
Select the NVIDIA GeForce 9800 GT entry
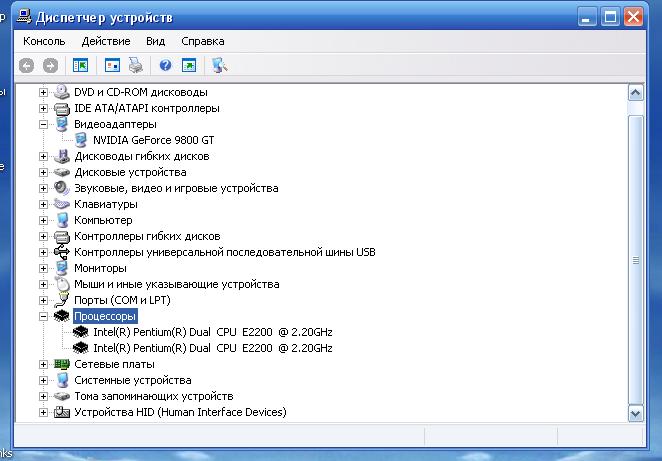pos(154,140)
